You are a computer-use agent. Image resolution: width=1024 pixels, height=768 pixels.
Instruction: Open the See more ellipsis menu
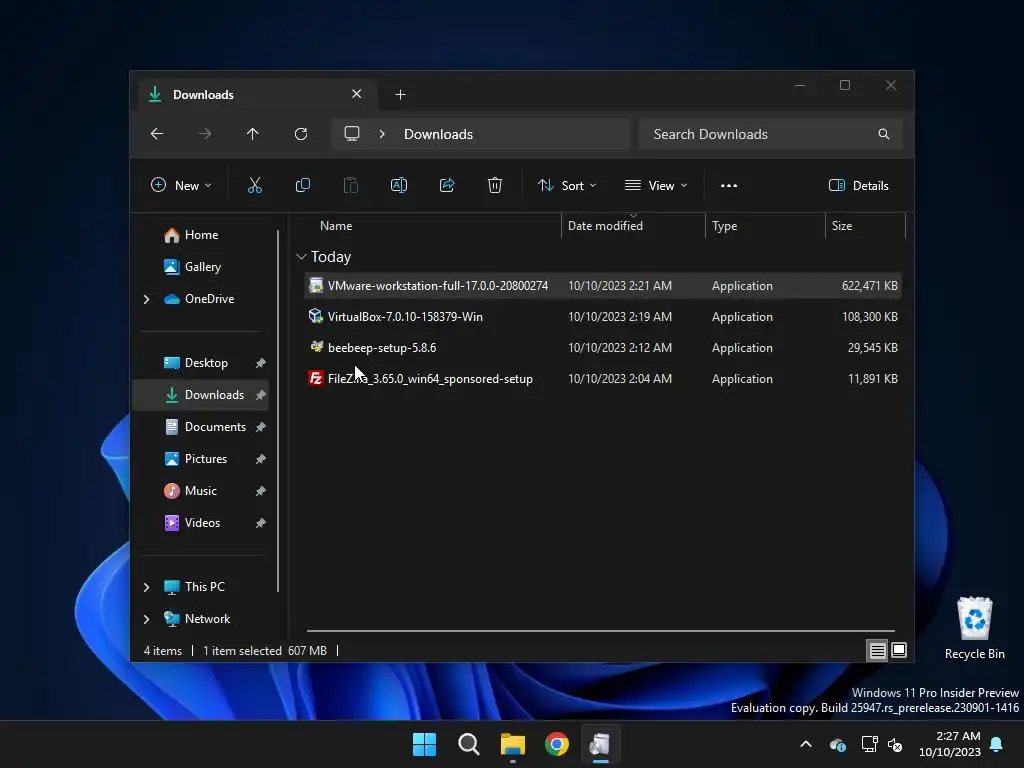[729, 185]
